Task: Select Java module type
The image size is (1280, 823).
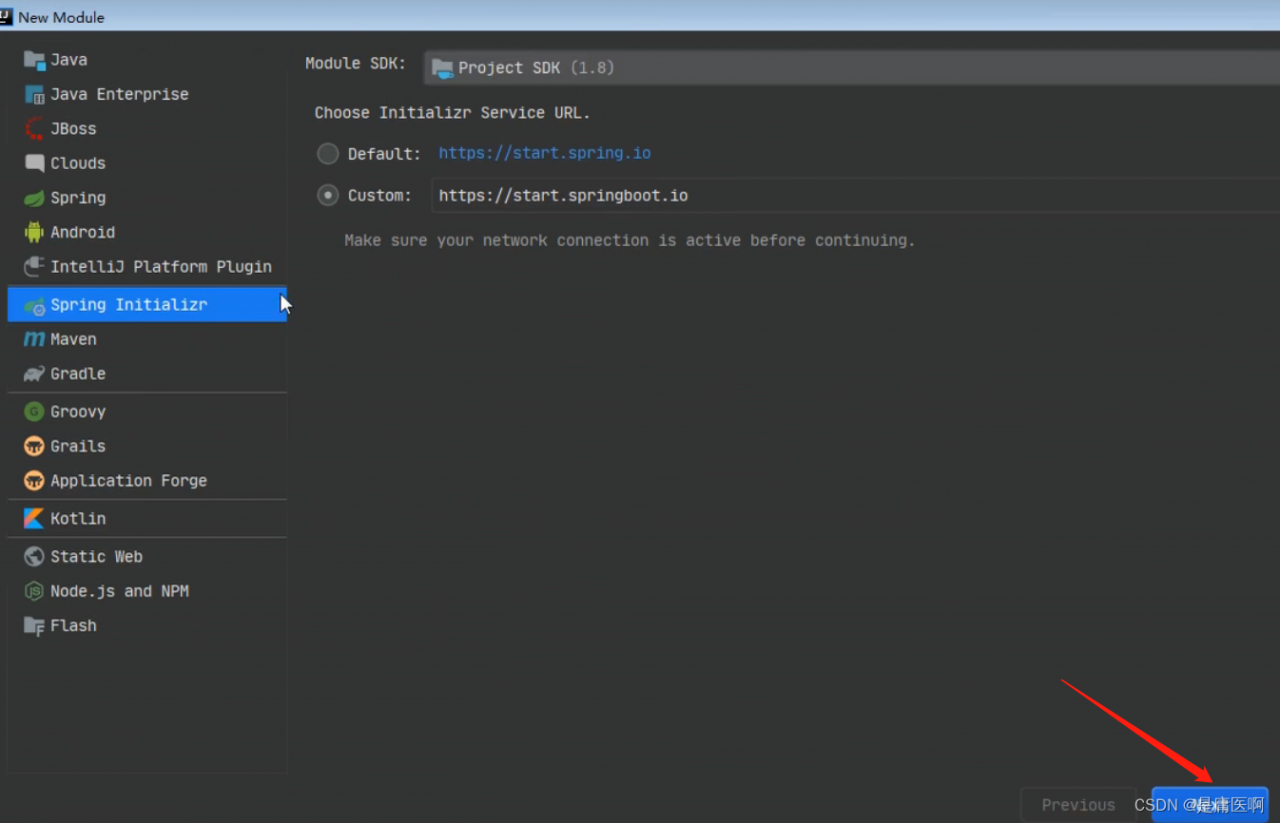Action: (147, 60)
